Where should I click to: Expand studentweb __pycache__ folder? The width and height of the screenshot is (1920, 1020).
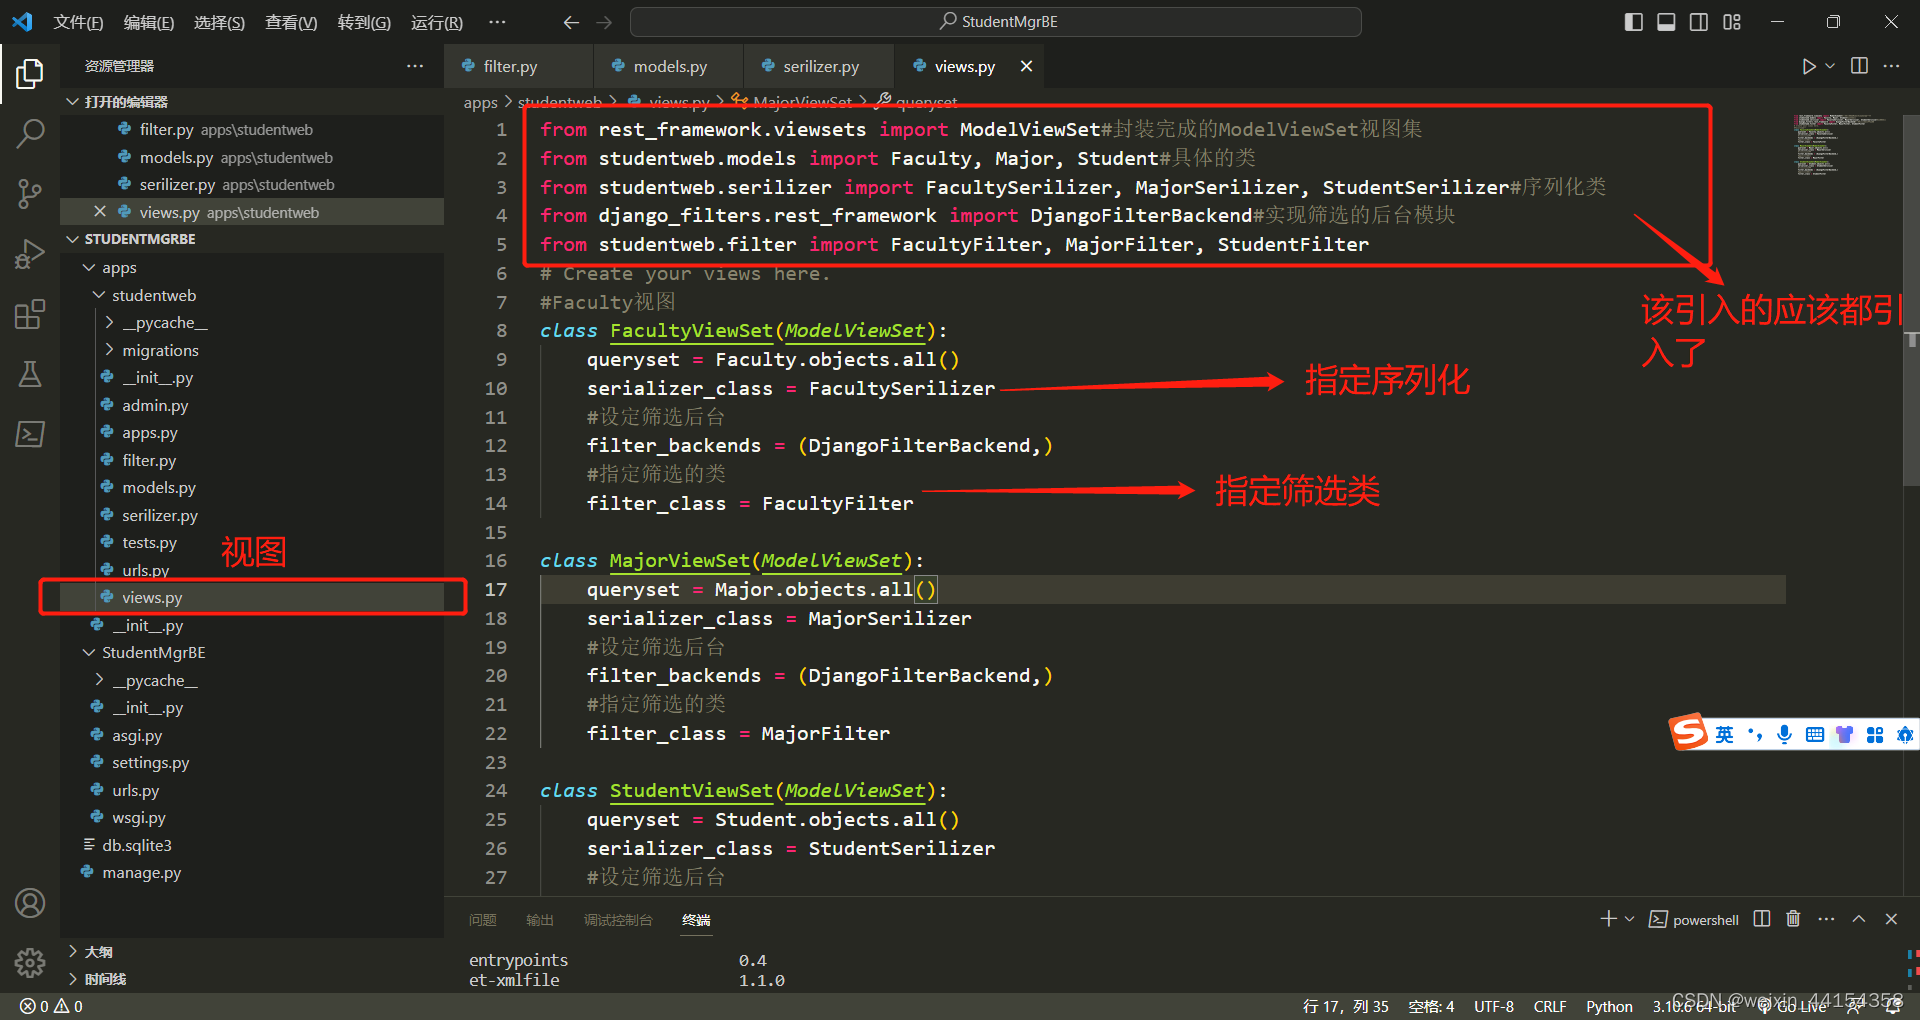tap(109, 322)
